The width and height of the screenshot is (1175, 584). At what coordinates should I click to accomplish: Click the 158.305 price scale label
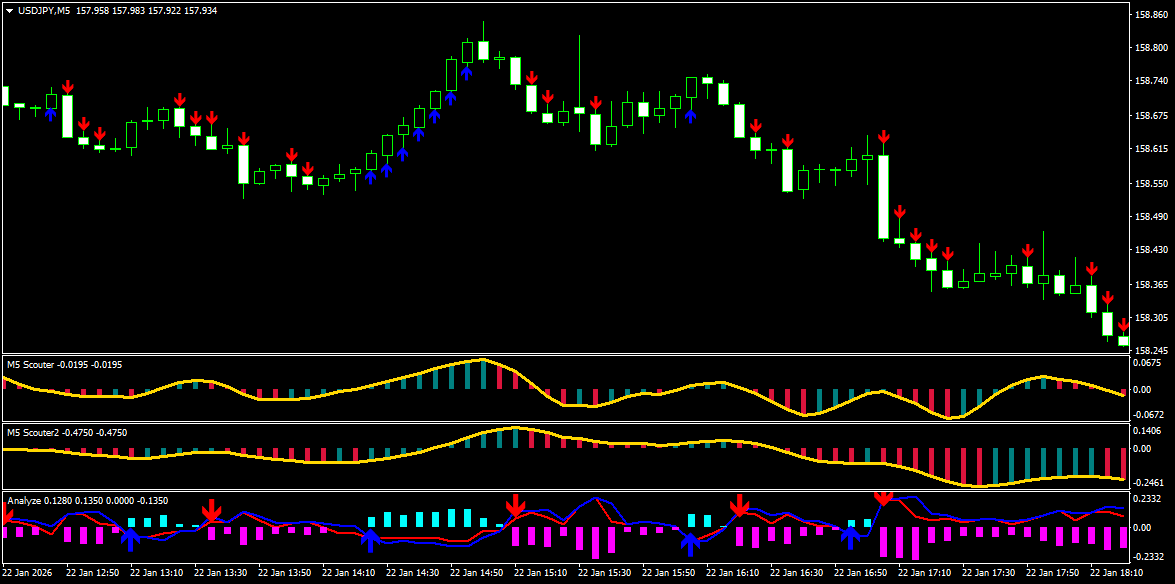[1153, 318]
